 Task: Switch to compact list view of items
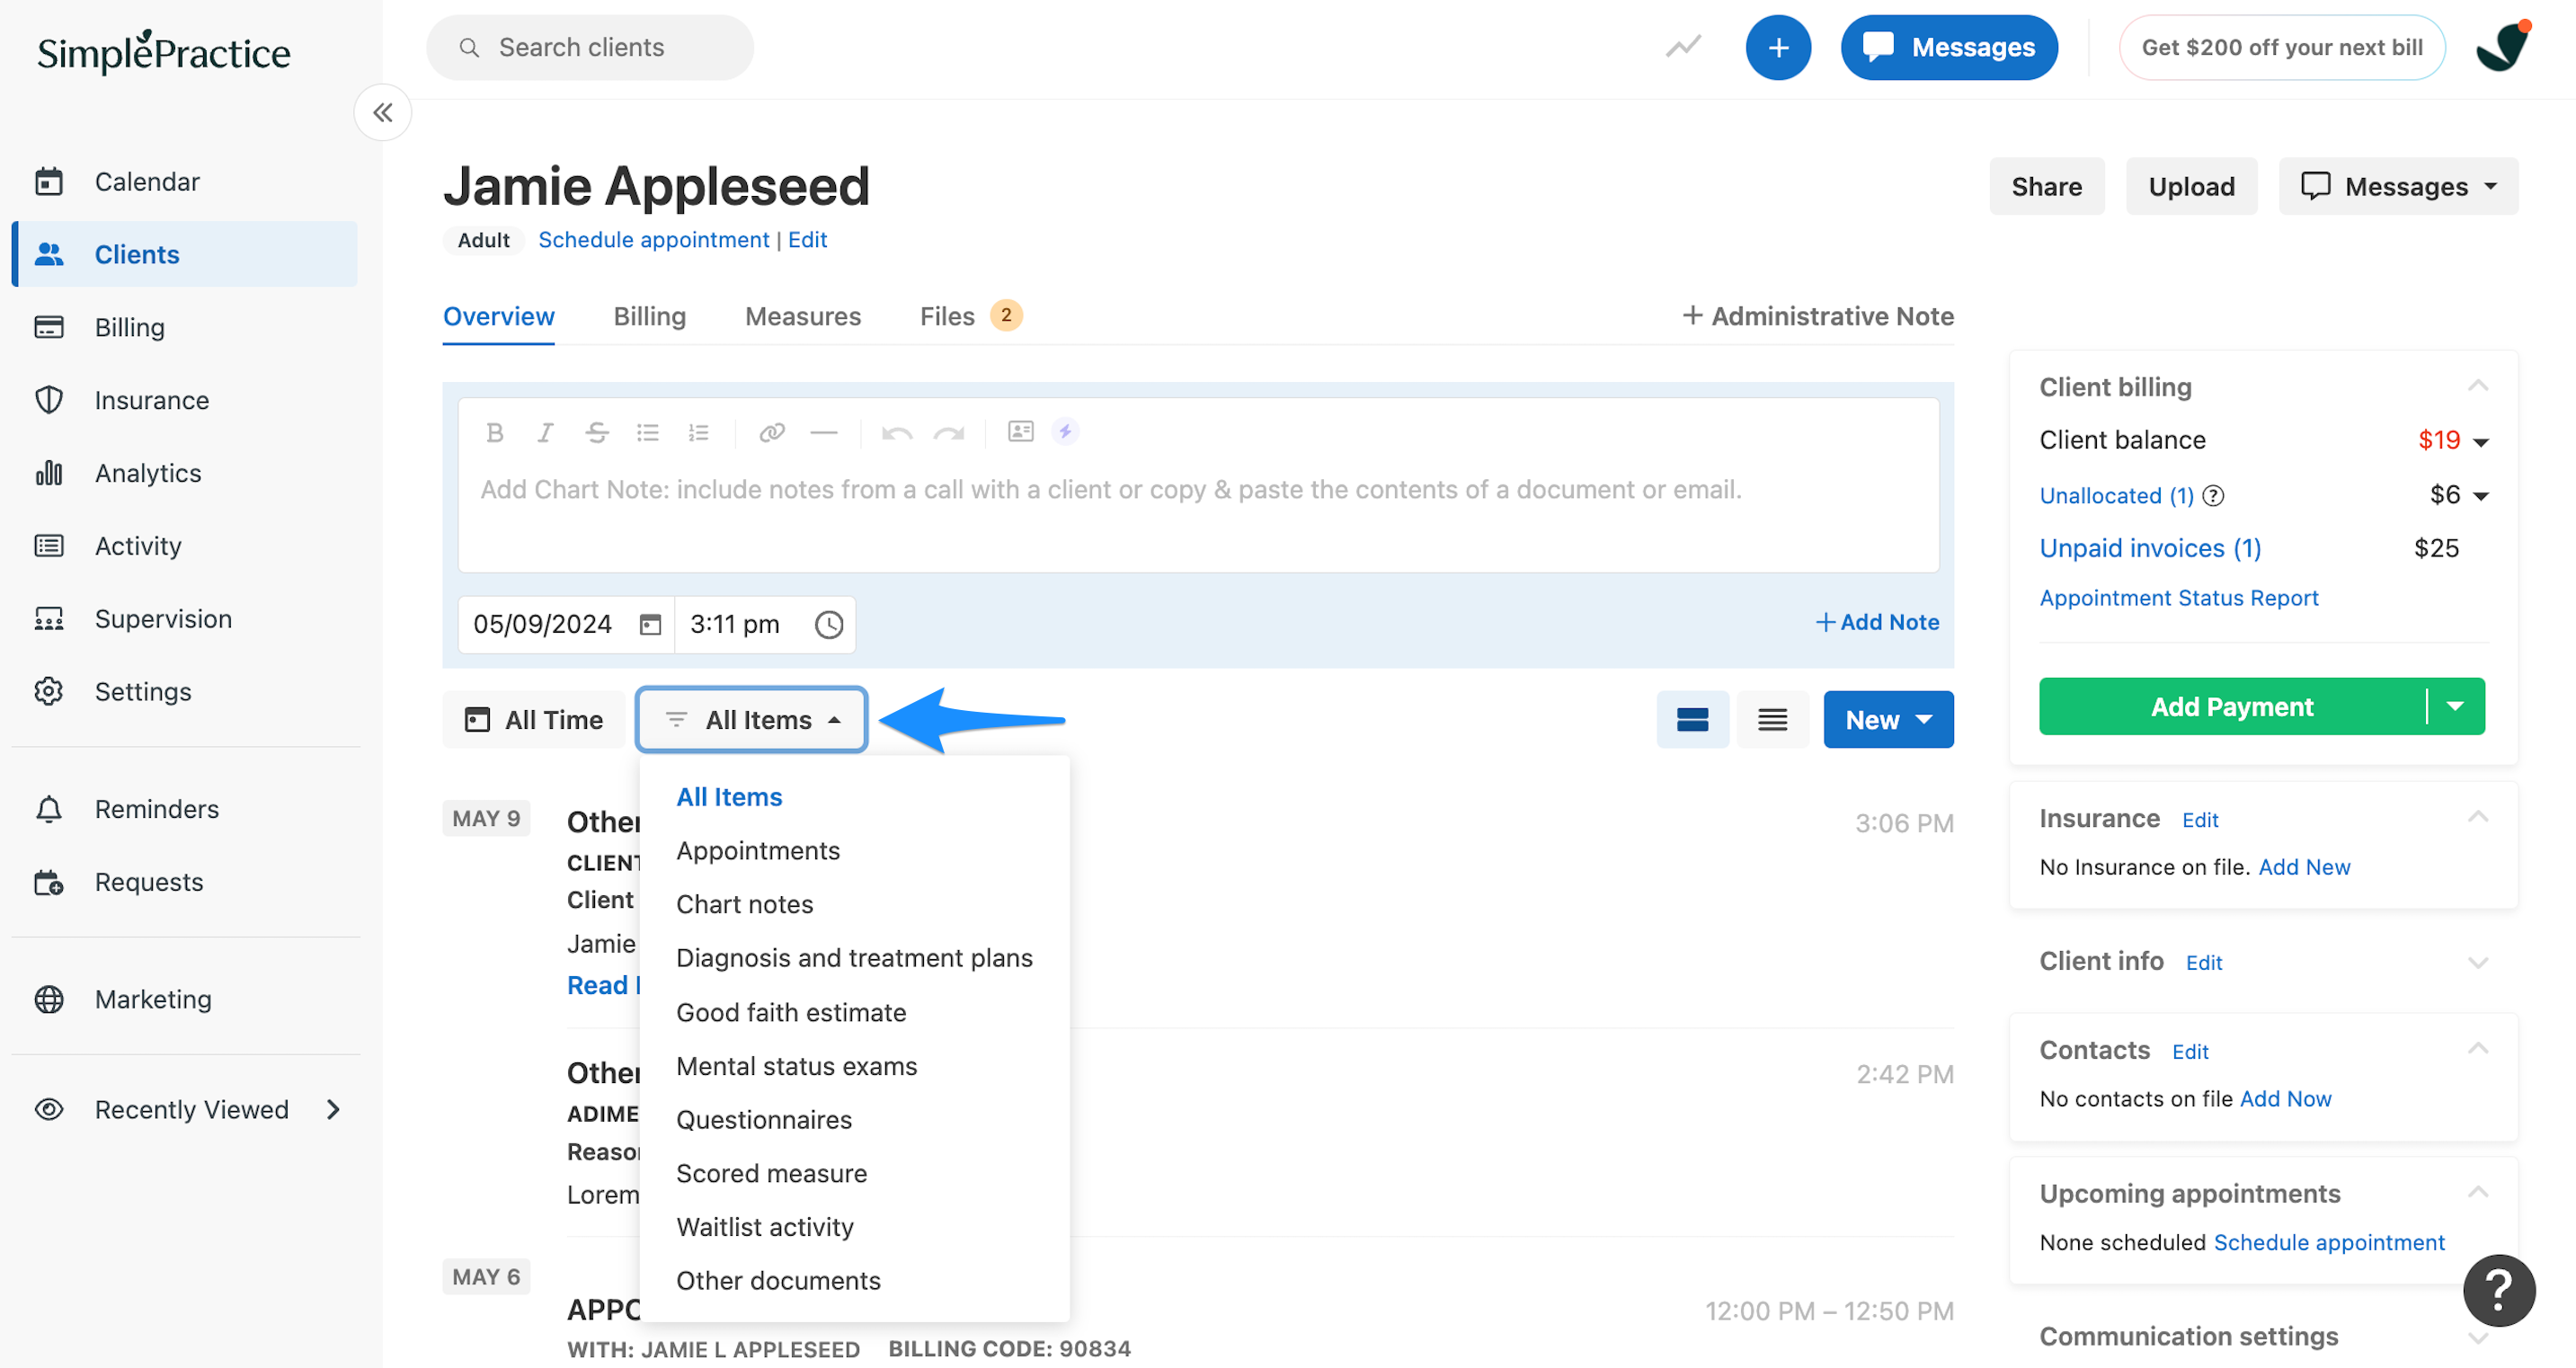[1771, 719]
